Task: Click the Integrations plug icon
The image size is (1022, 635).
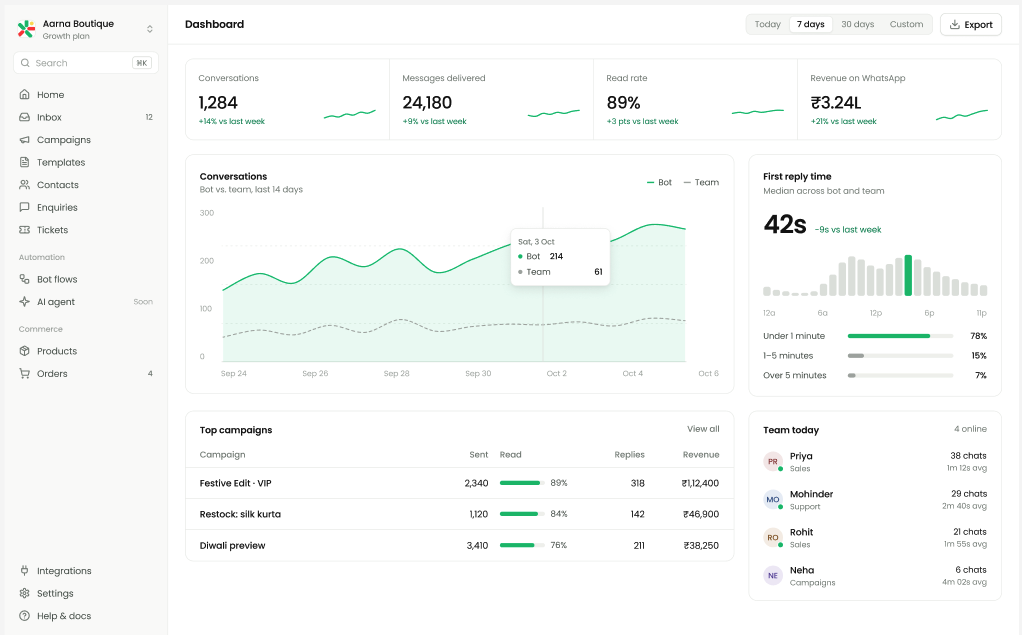Action: click(x=24, y=570)
